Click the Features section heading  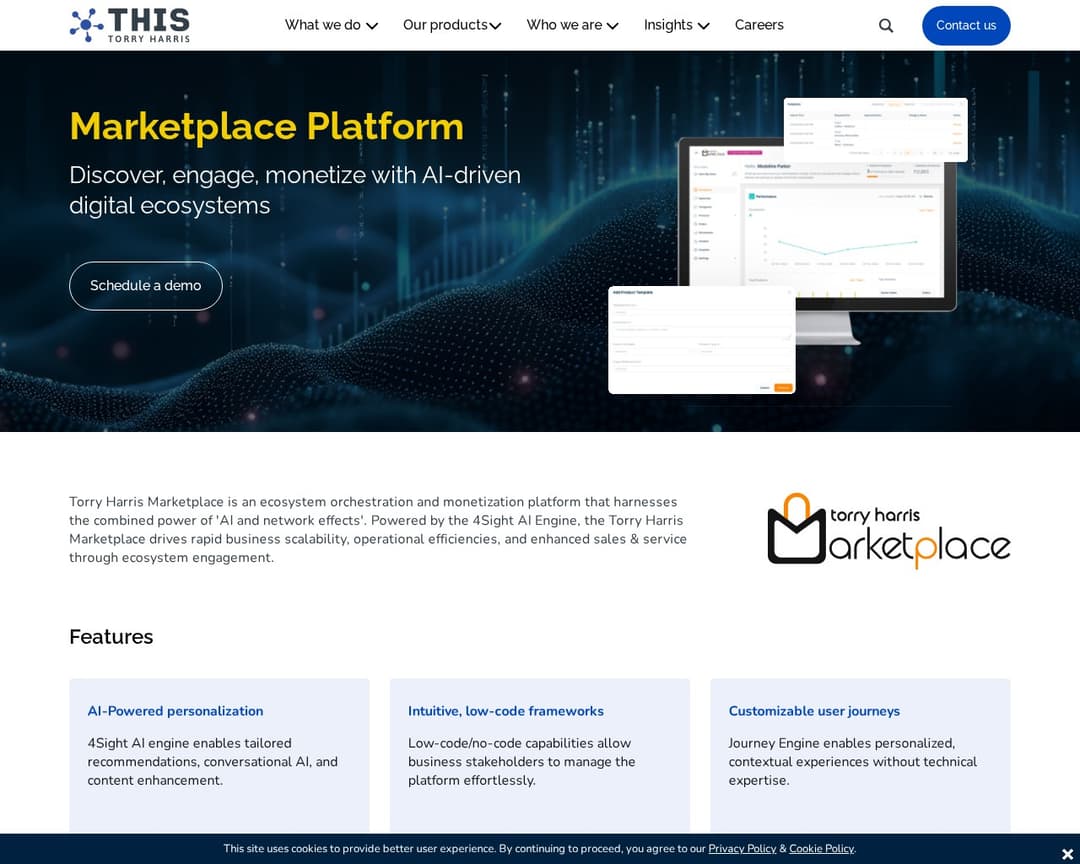[111, 637]
